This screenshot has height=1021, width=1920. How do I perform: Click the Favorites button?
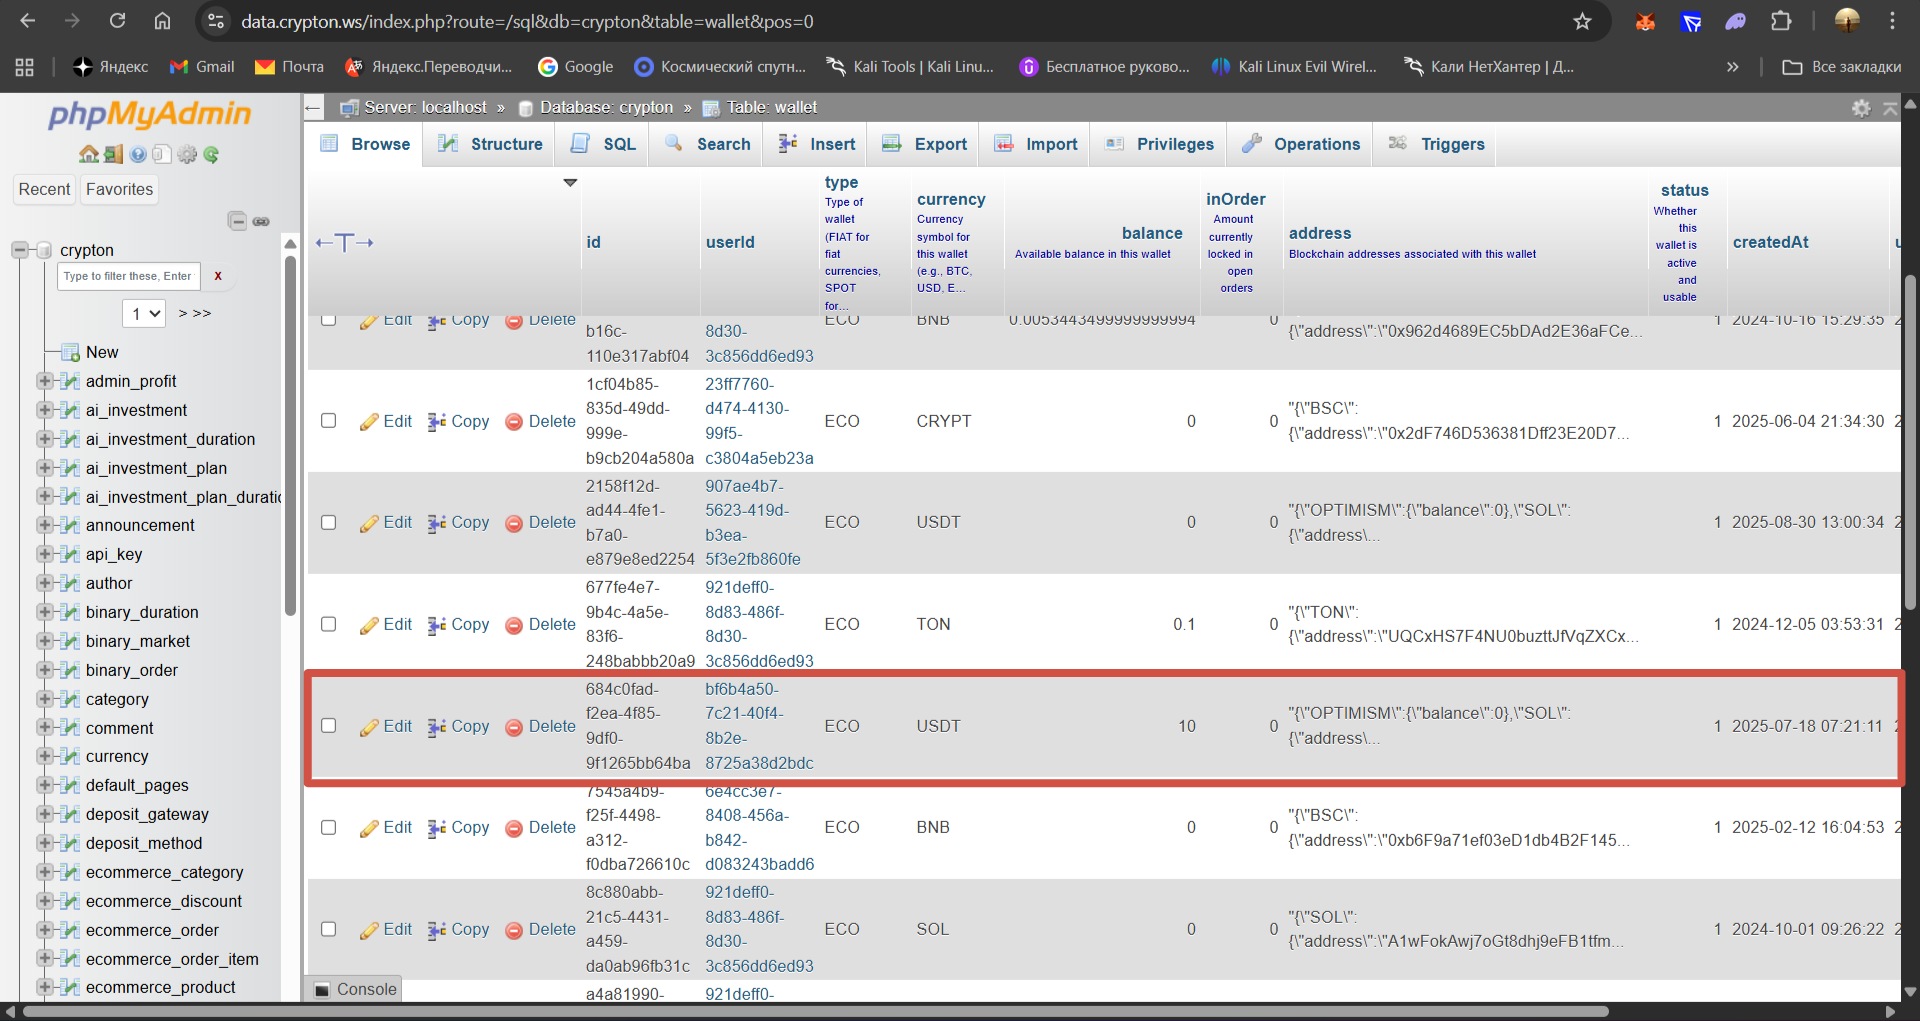coord(119,189)
